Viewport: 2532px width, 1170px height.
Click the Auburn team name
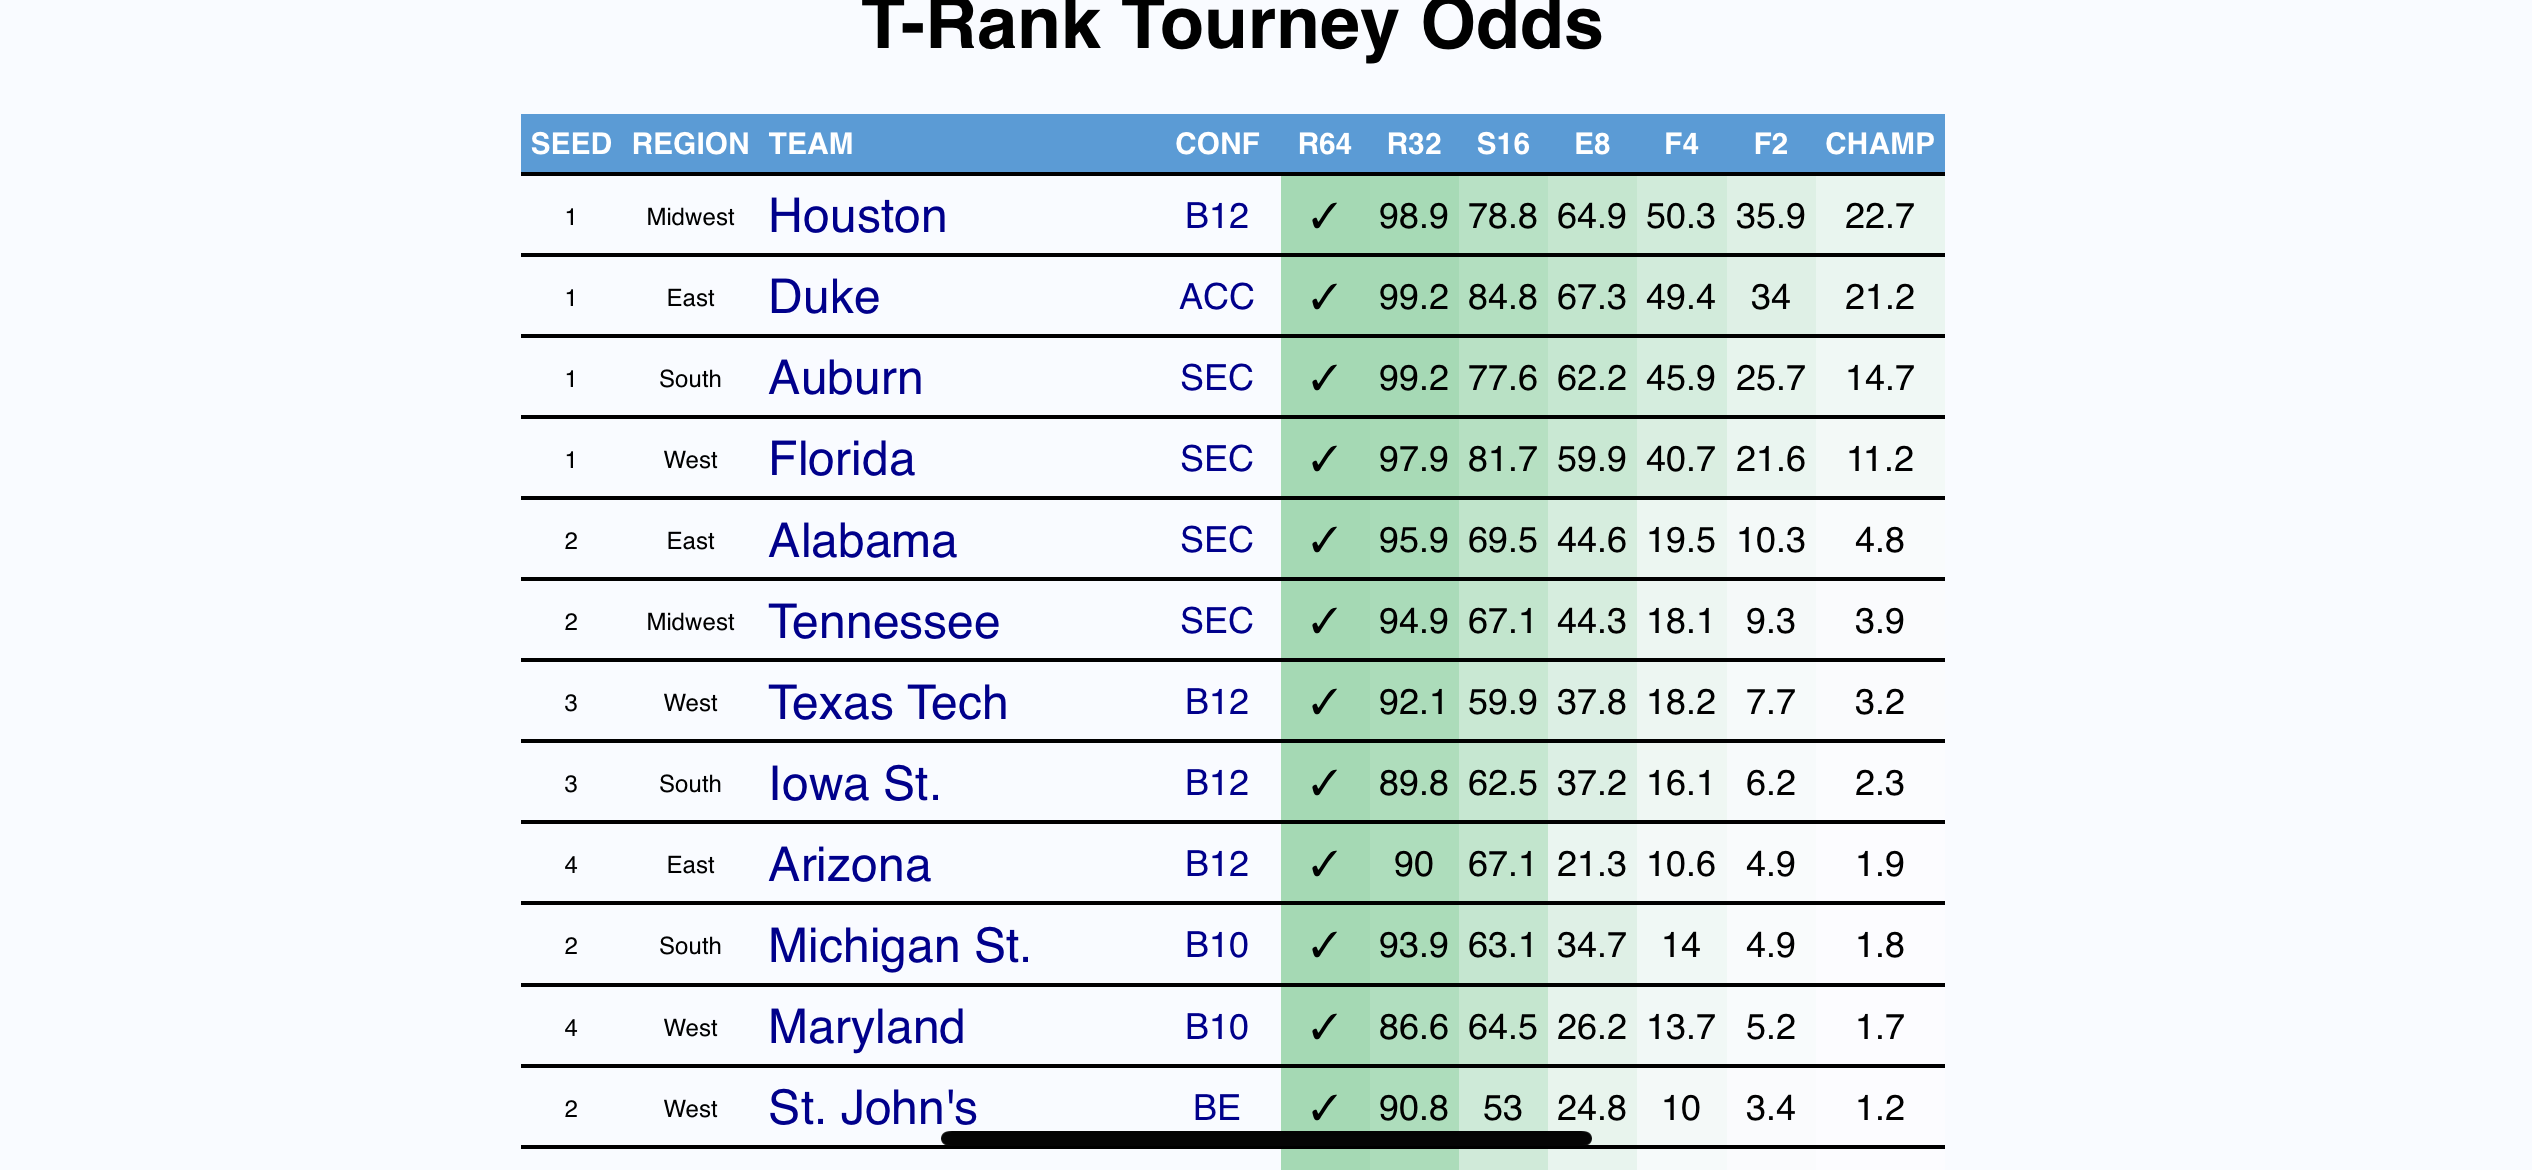[x=845, y=378]
